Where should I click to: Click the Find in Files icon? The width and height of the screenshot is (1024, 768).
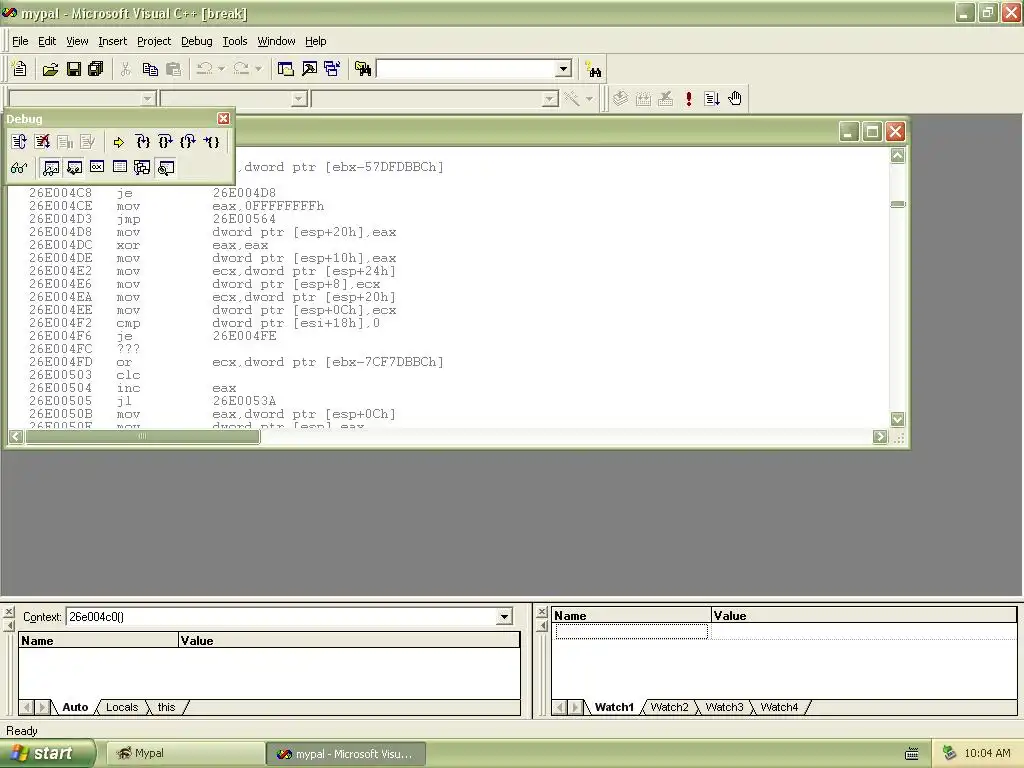[363, 69]
